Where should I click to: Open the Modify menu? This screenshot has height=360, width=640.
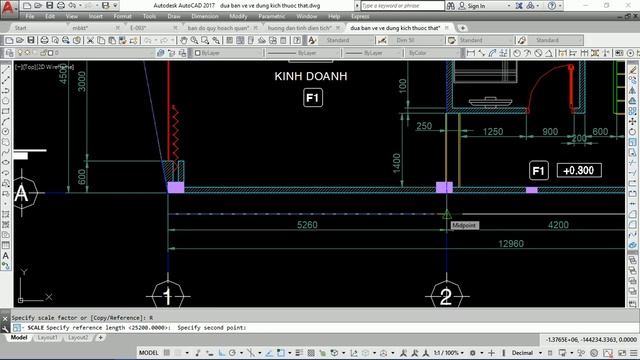point(238,16)
